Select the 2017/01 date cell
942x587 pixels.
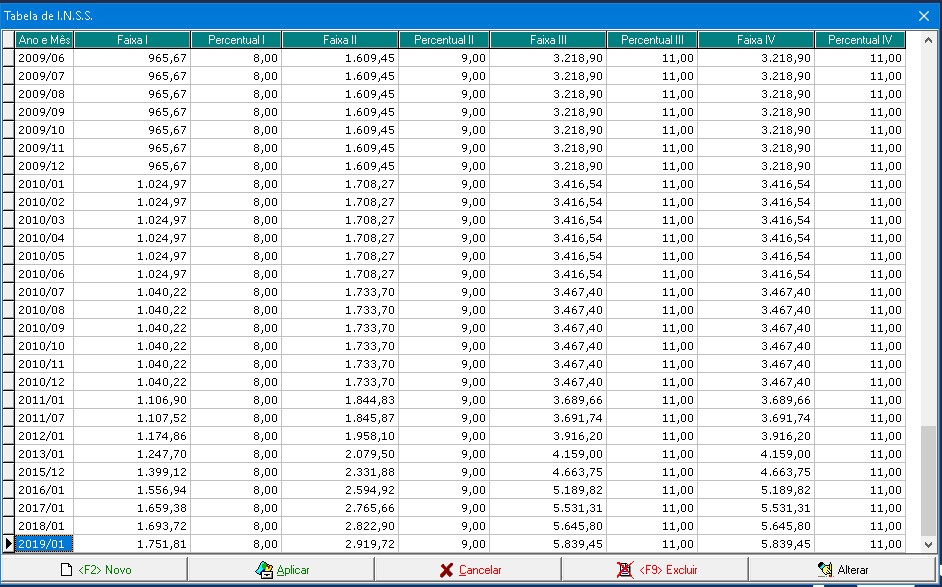pos(44,508)
